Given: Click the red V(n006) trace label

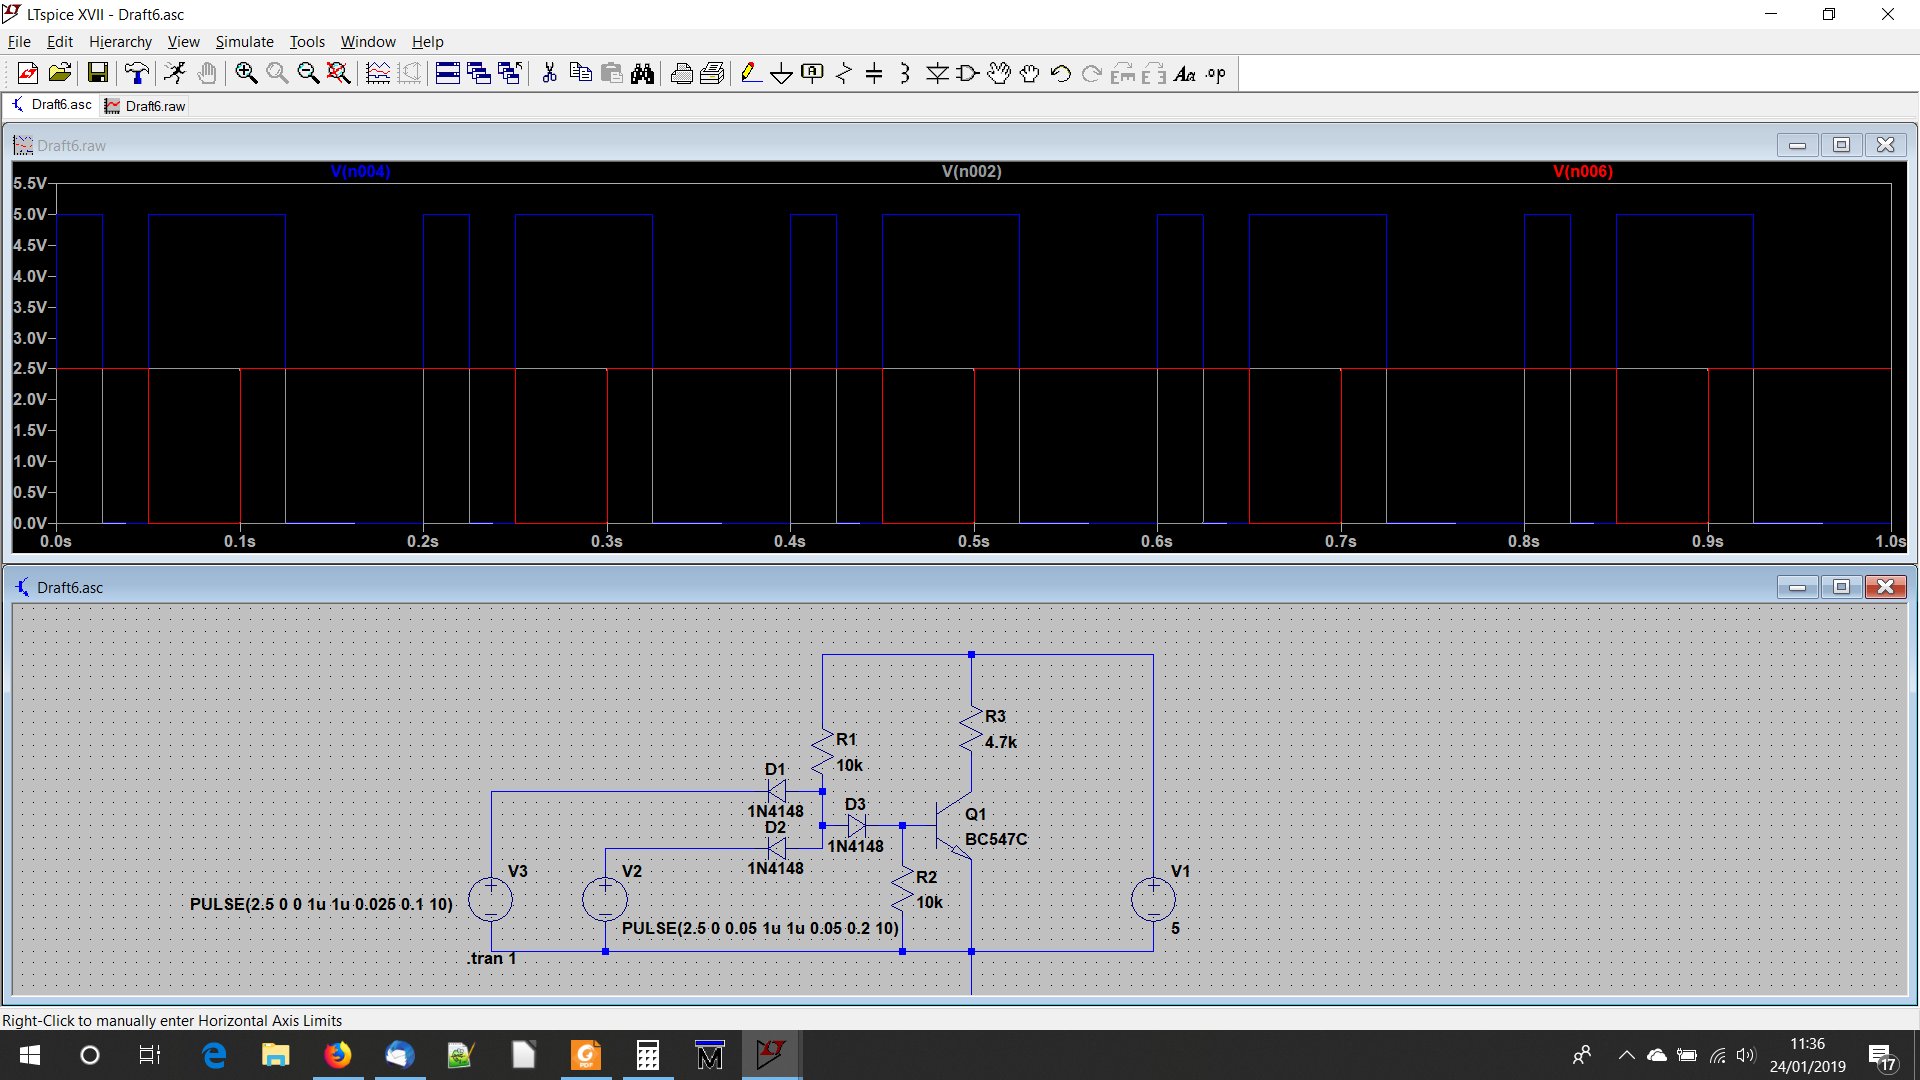Looking at the screenshot, I should [1582, 172].
